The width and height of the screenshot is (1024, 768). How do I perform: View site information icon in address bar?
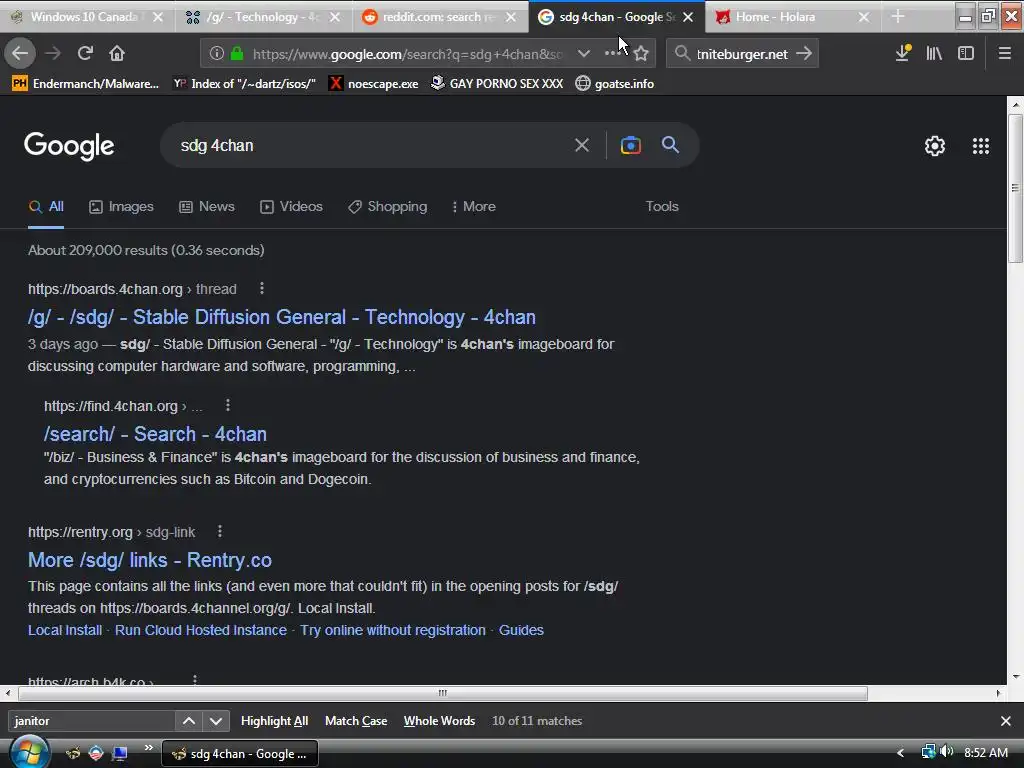point(217,54)
